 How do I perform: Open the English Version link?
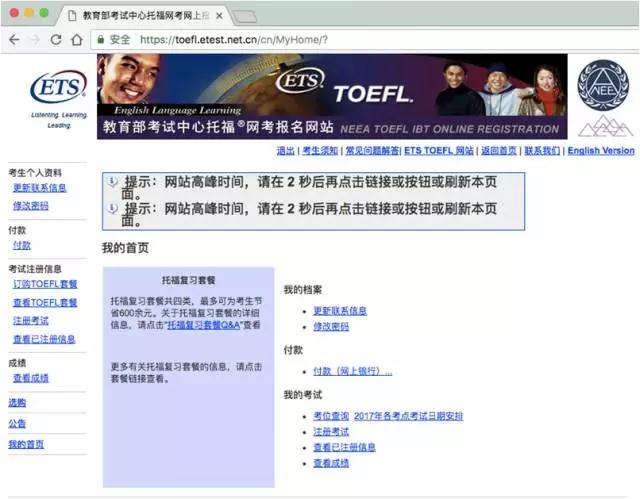(600, 151)
